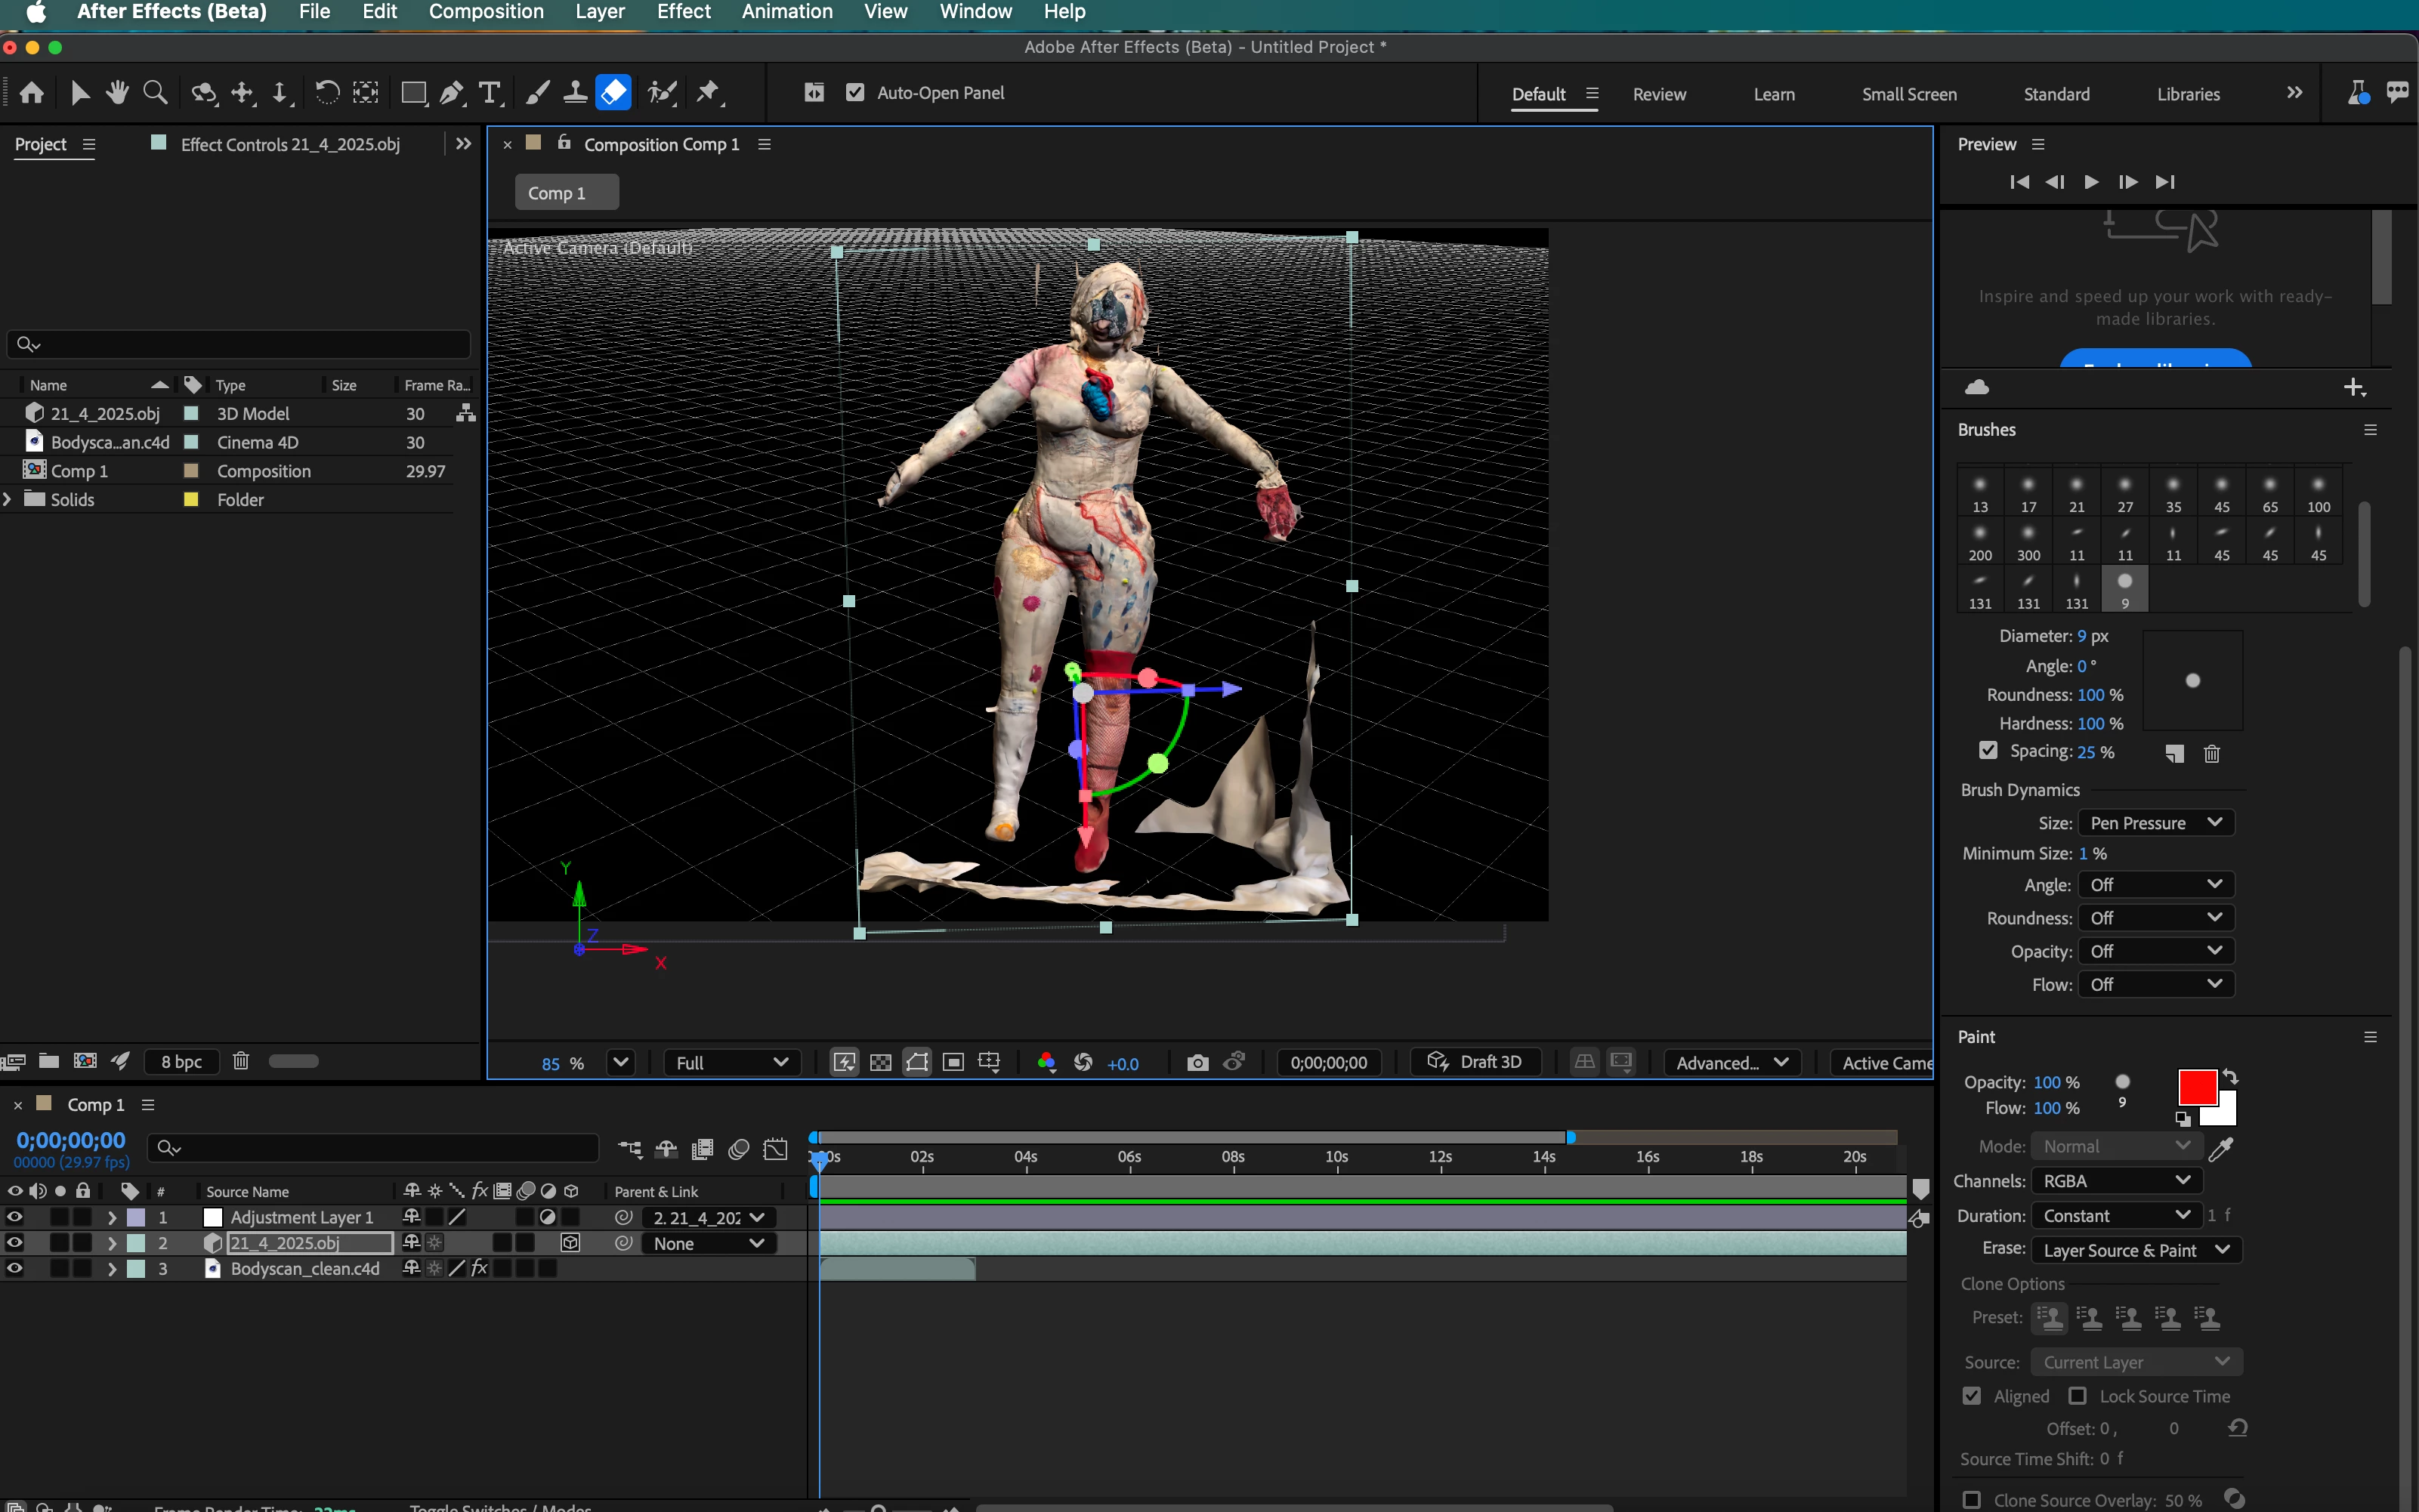Enable the Lock Source Time checkbox

2078,1396
